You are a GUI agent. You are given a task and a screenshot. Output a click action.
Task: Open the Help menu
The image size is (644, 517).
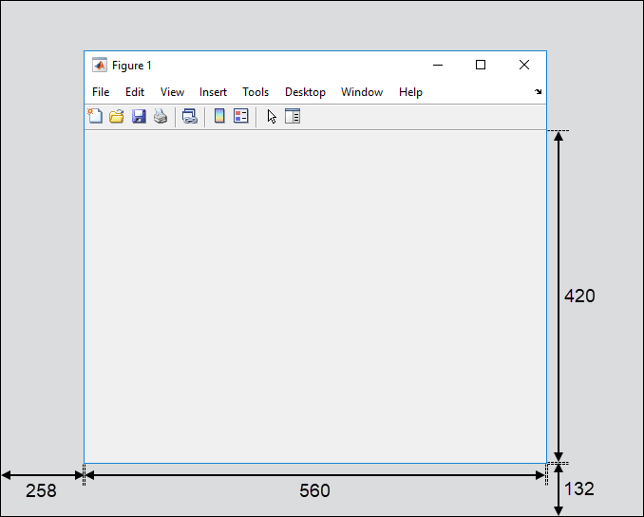(x=411, y=92)
